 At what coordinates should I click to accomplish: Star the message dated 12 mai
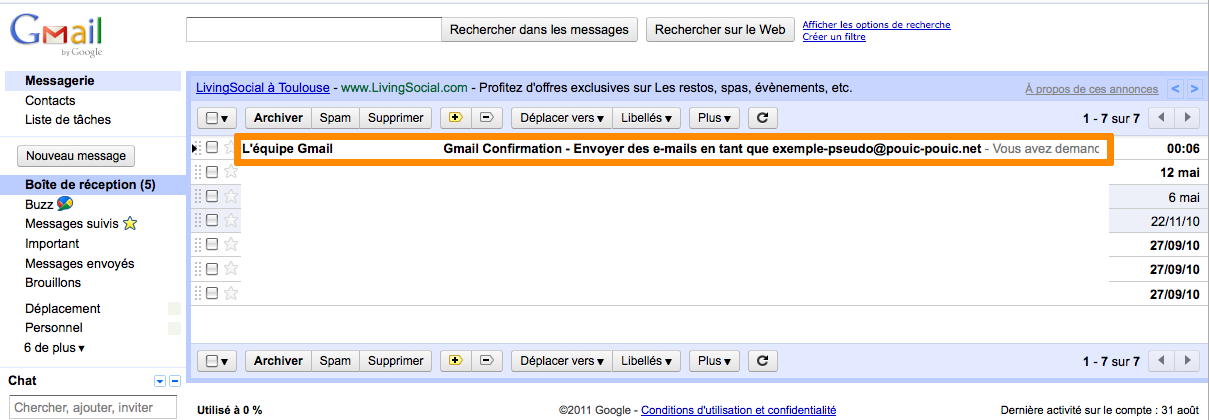[x=231, y=172]
